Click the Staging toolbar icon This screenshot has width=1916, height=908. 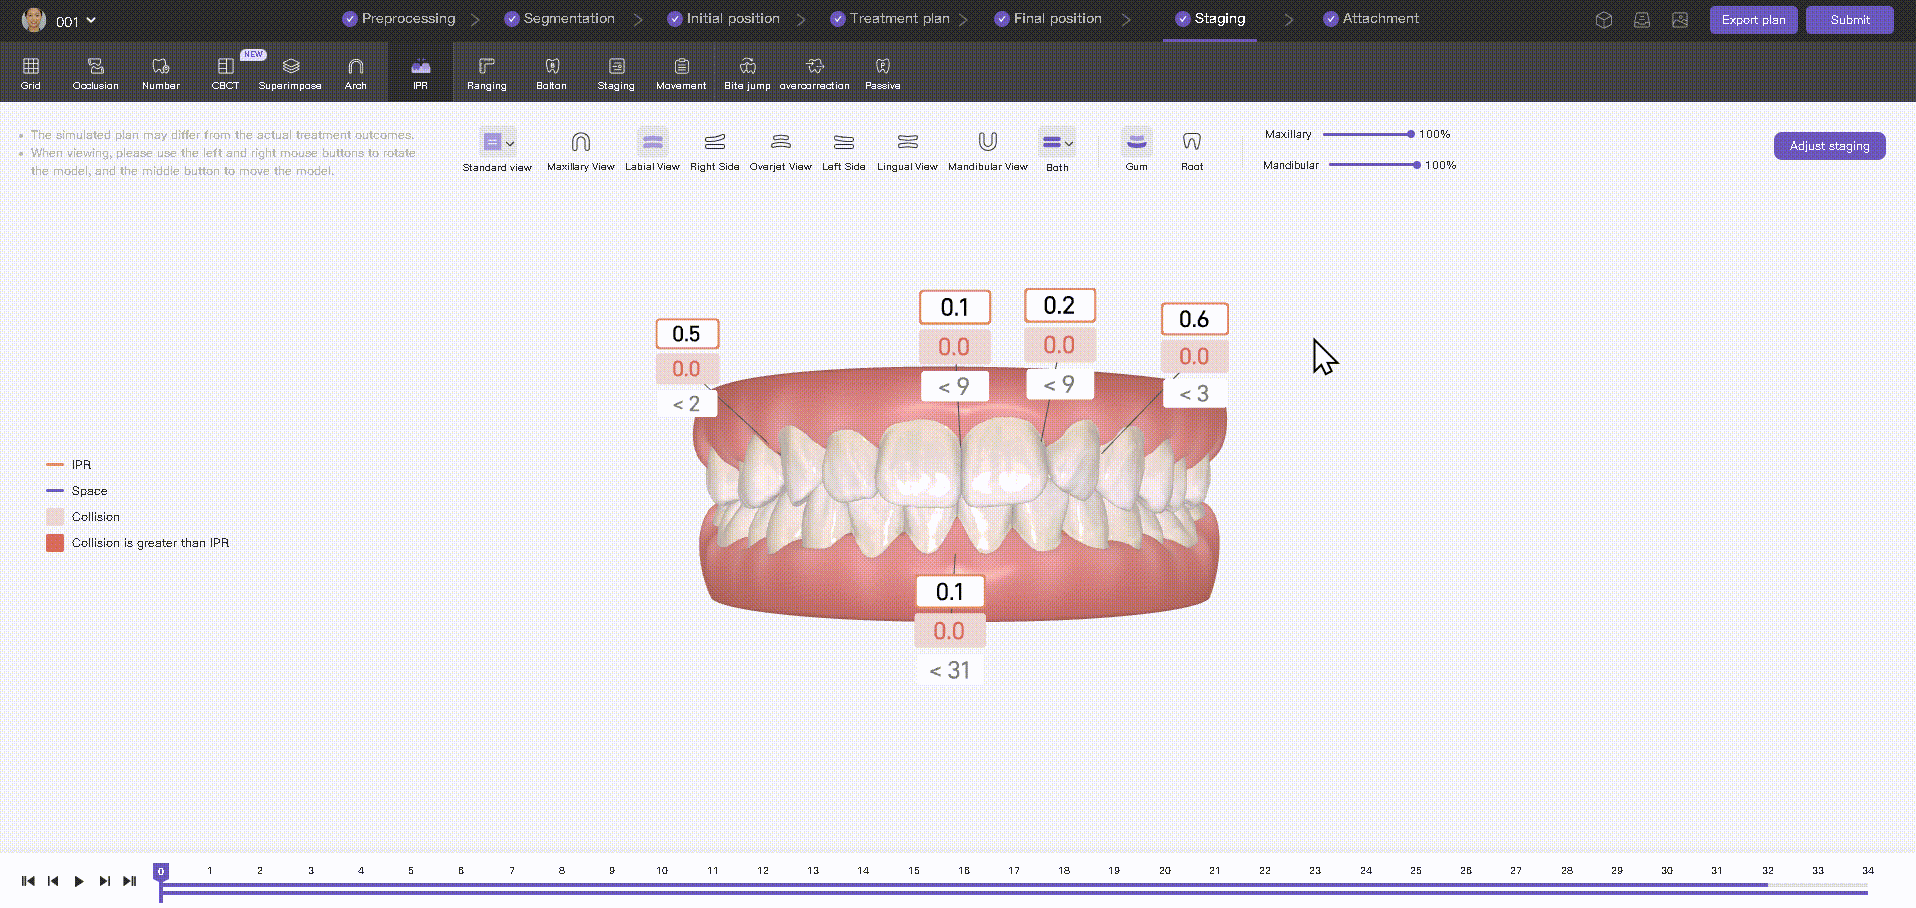[x=616, y=73]
